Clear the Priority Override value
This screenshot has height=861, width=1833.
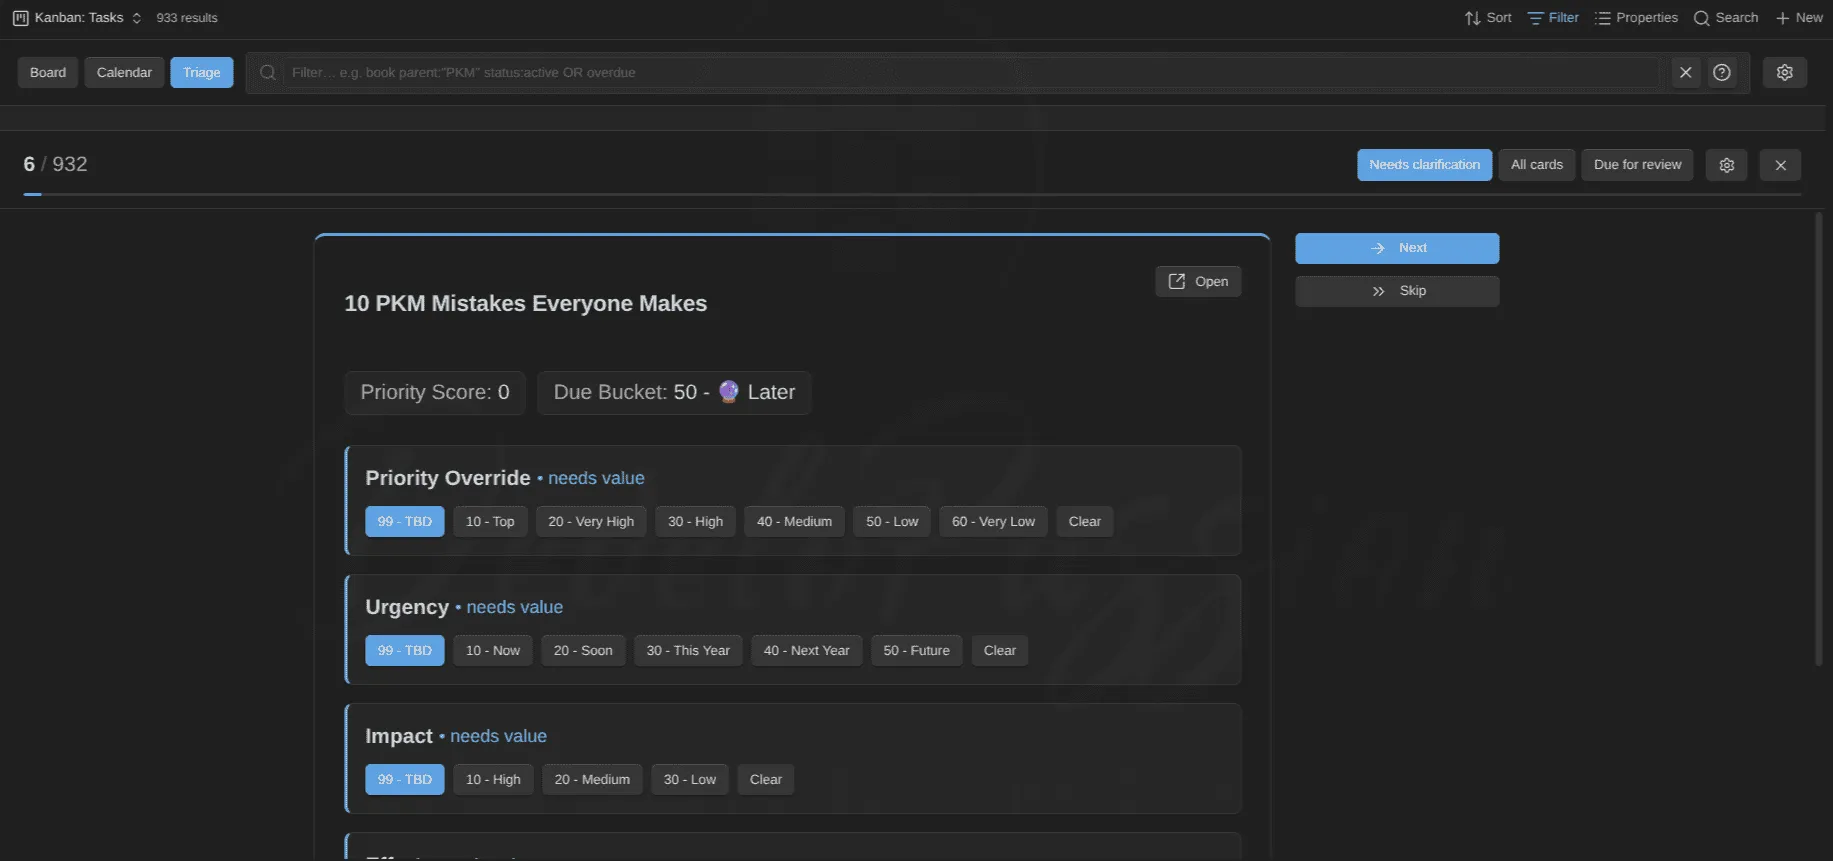1085,522
